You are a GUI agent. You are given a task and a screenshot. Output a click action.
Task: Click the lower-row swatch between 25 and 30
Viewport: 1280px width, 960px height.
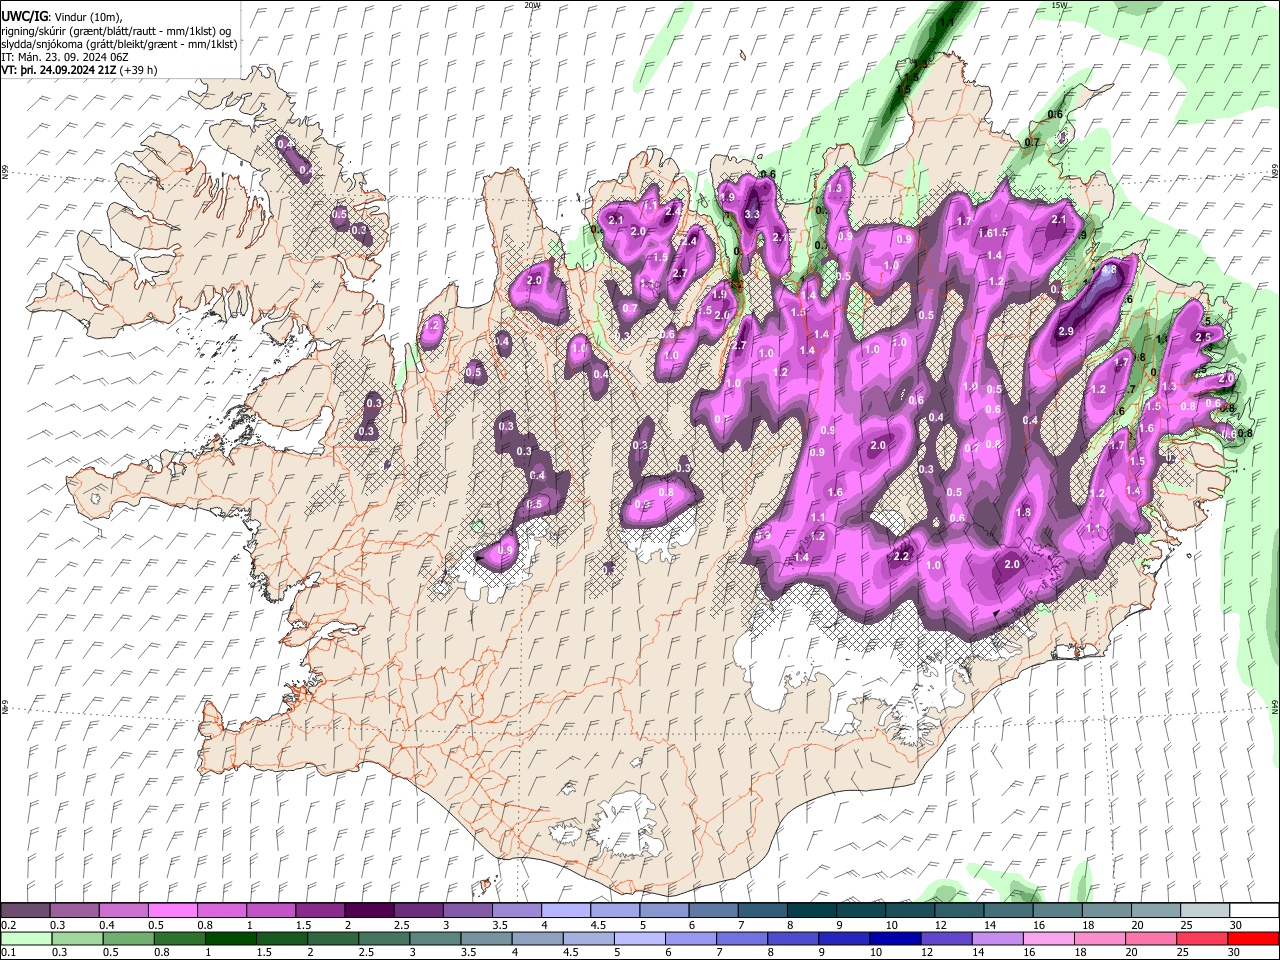click(x=1200, y=938)
